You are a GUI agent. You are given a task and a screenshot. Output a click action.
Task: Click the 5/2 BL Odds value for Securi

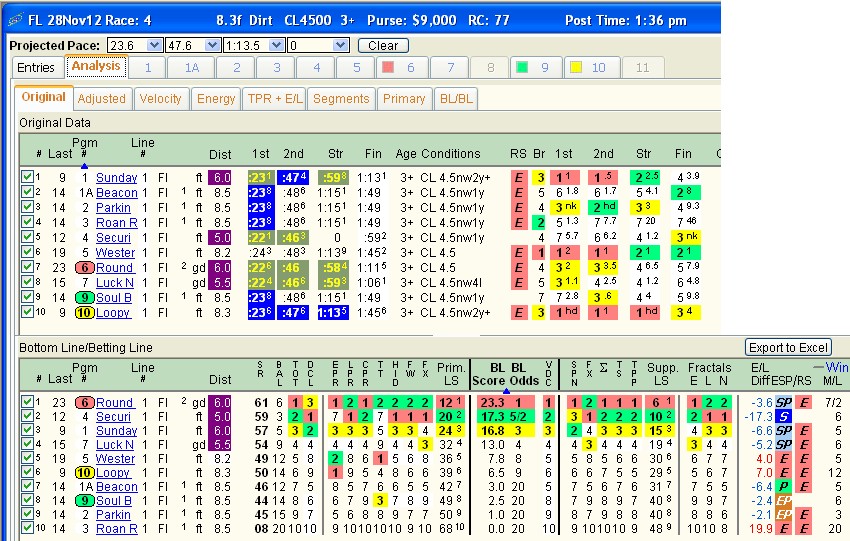[x=518, y=416]
